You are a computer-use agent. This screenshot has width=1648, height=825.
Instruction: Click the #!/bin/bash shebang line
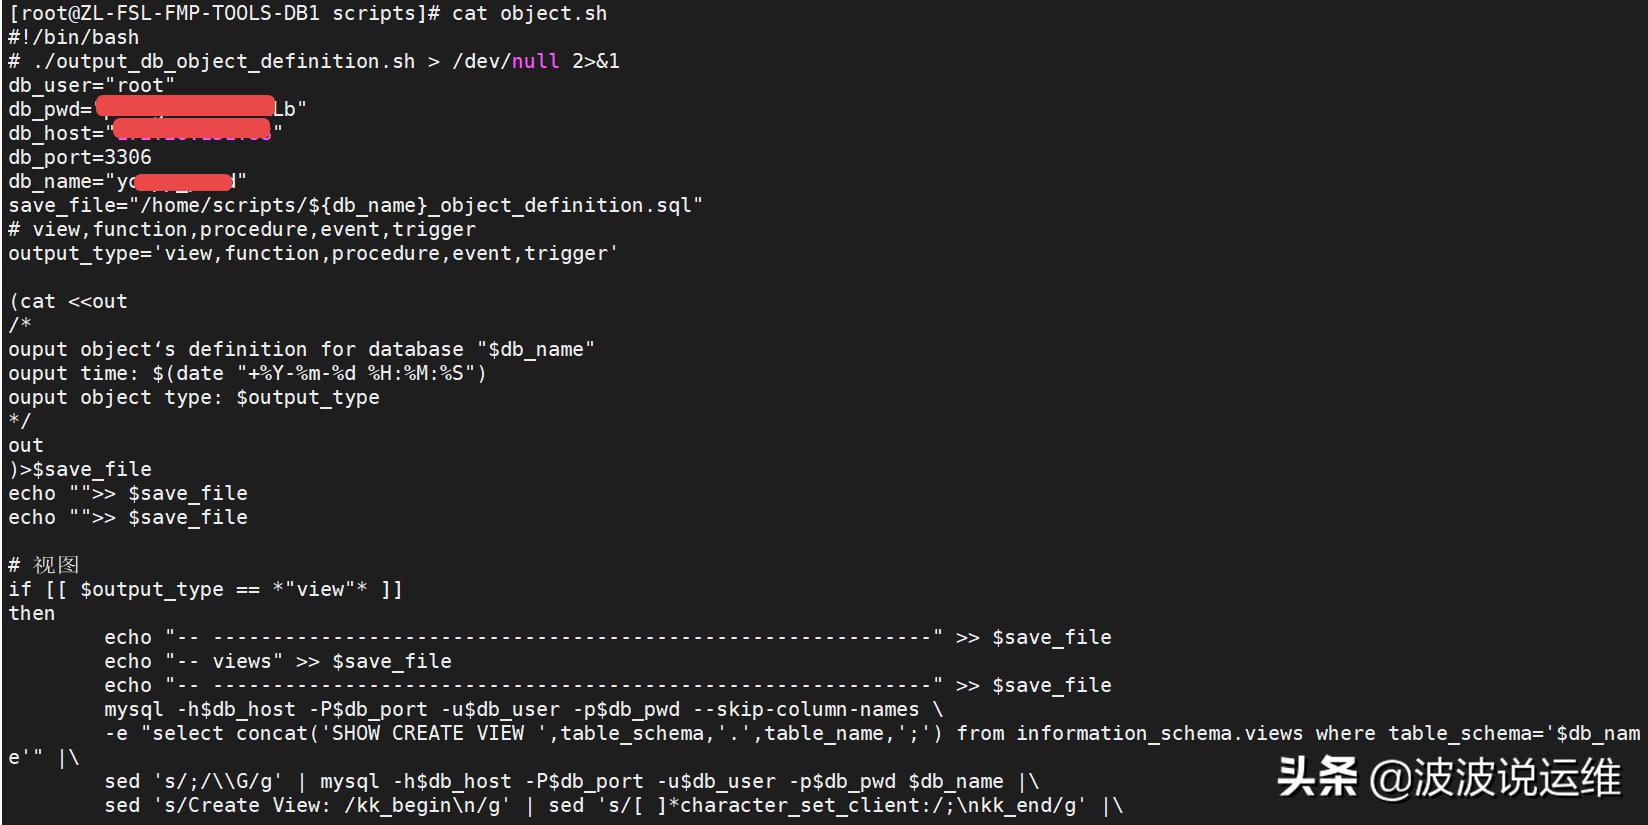pyautogui.click(x=74, y=37)
